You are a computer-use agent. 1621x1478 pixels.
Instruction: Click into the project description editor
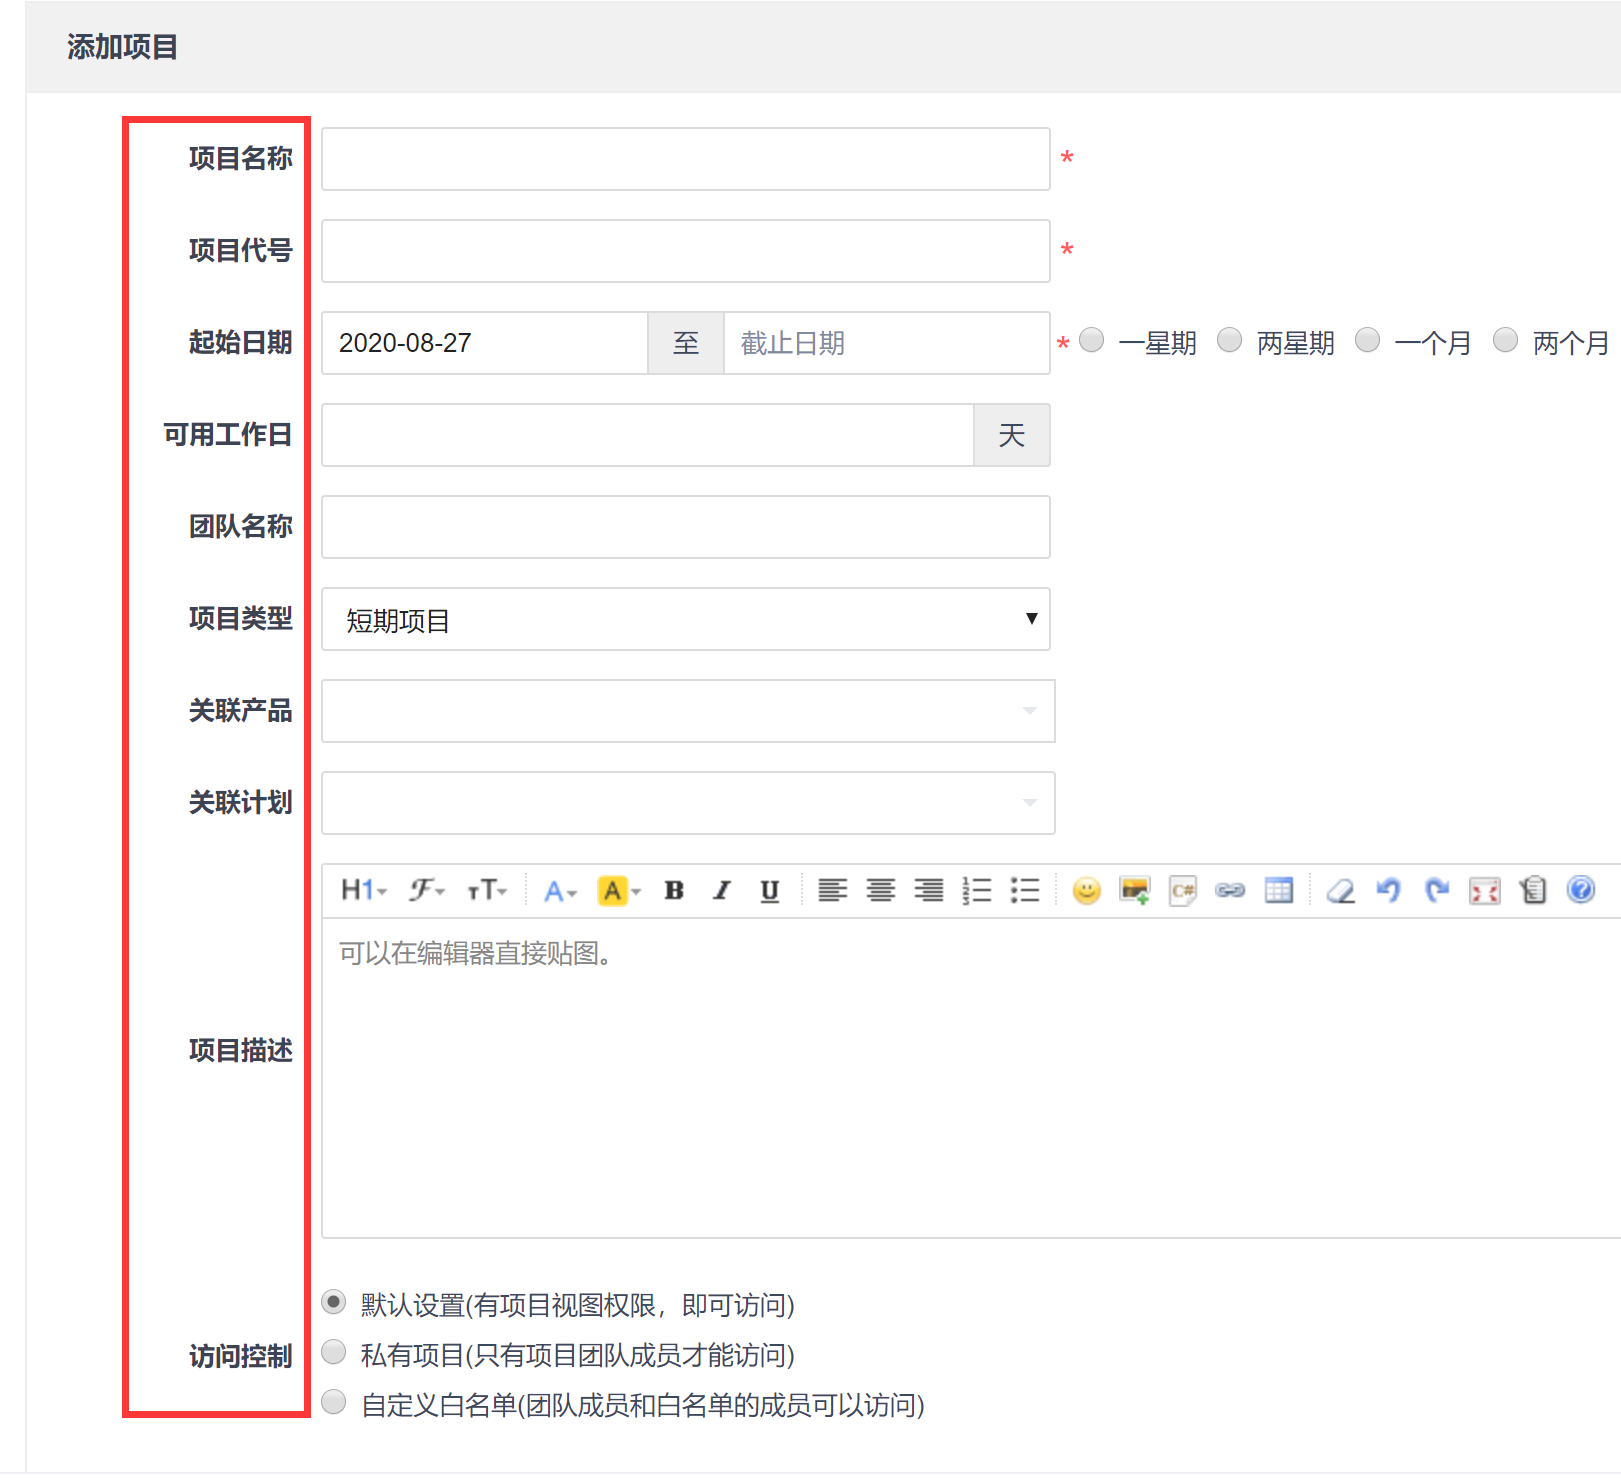(971, 1078)
